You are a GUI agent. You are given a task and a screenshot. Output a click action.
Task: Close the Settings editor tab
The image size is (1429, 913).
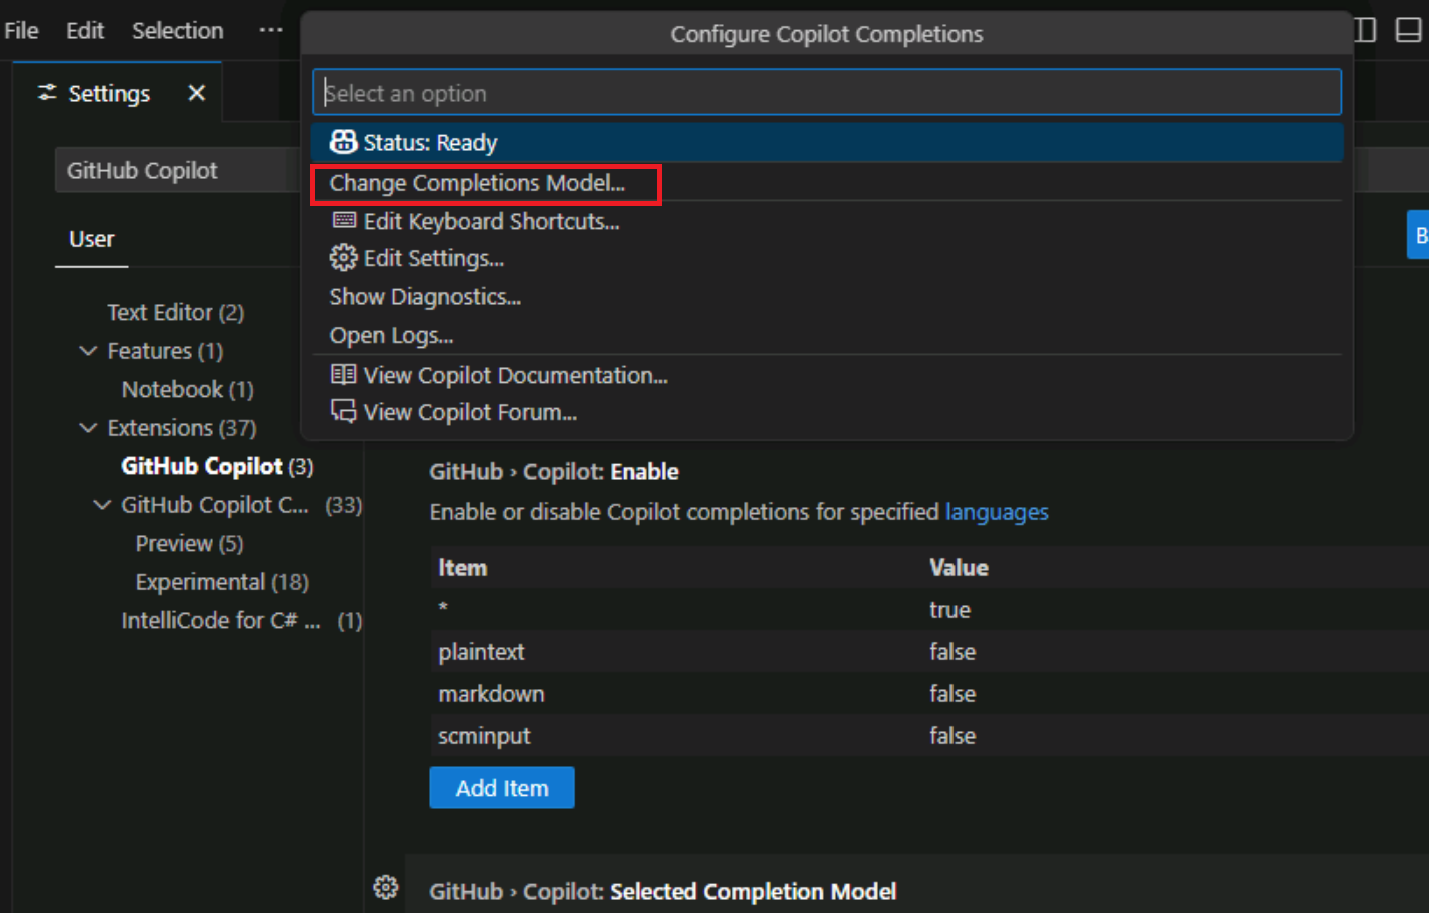pos(197,93)
